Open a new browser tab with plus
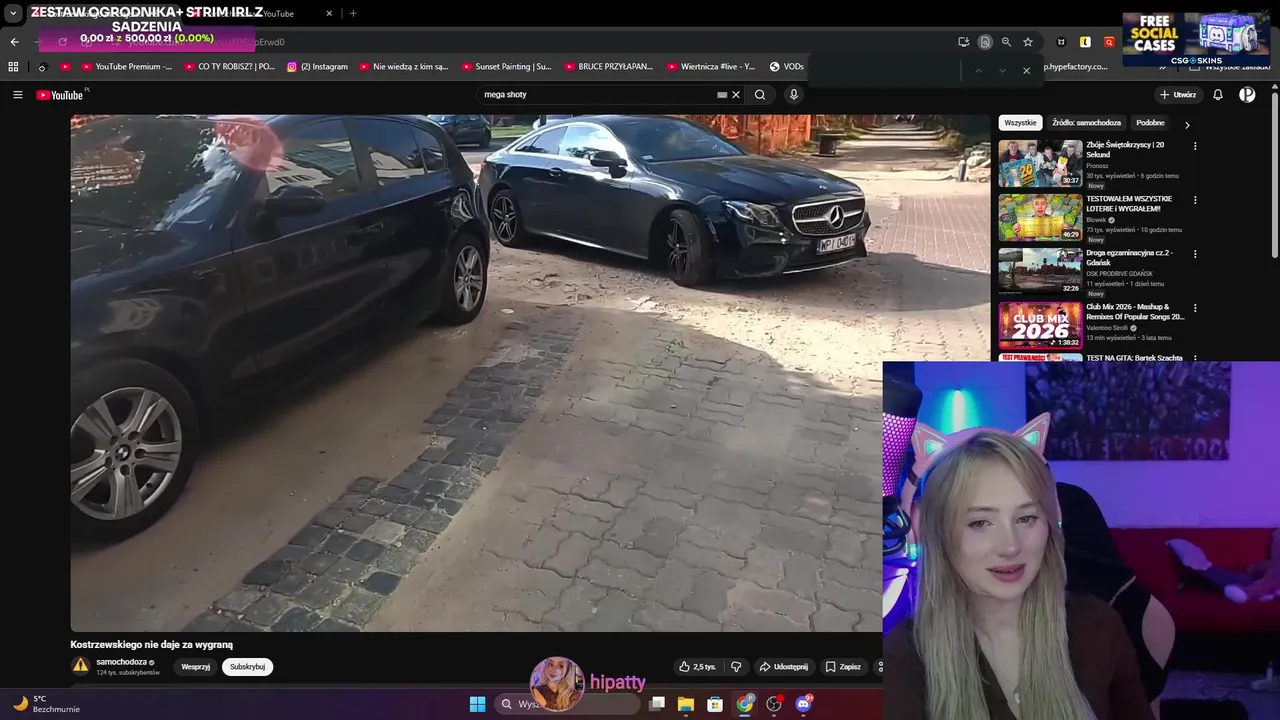1280x720 pixels. 353,13
